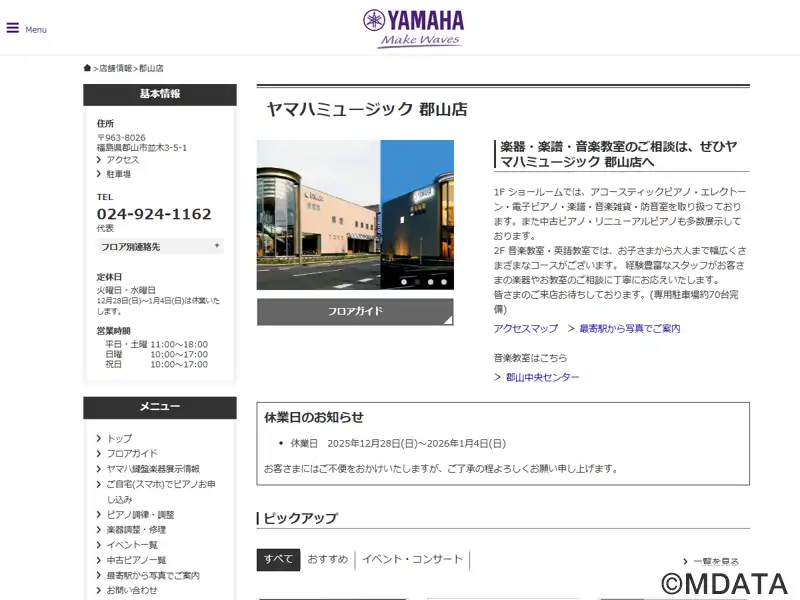Open 店舗情報 breadcrumb link
The image size is (800, 600).
click(x=115, y=68)
